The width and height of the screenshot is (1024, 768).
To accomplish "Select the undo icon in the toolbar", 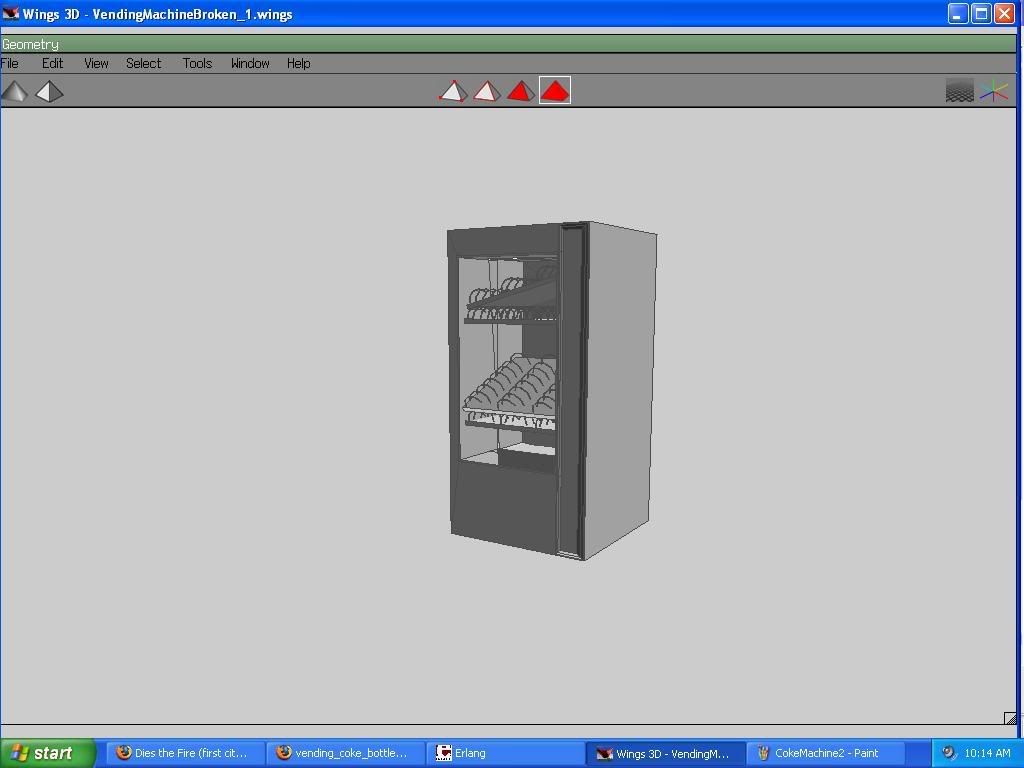I will pos(15,90).
